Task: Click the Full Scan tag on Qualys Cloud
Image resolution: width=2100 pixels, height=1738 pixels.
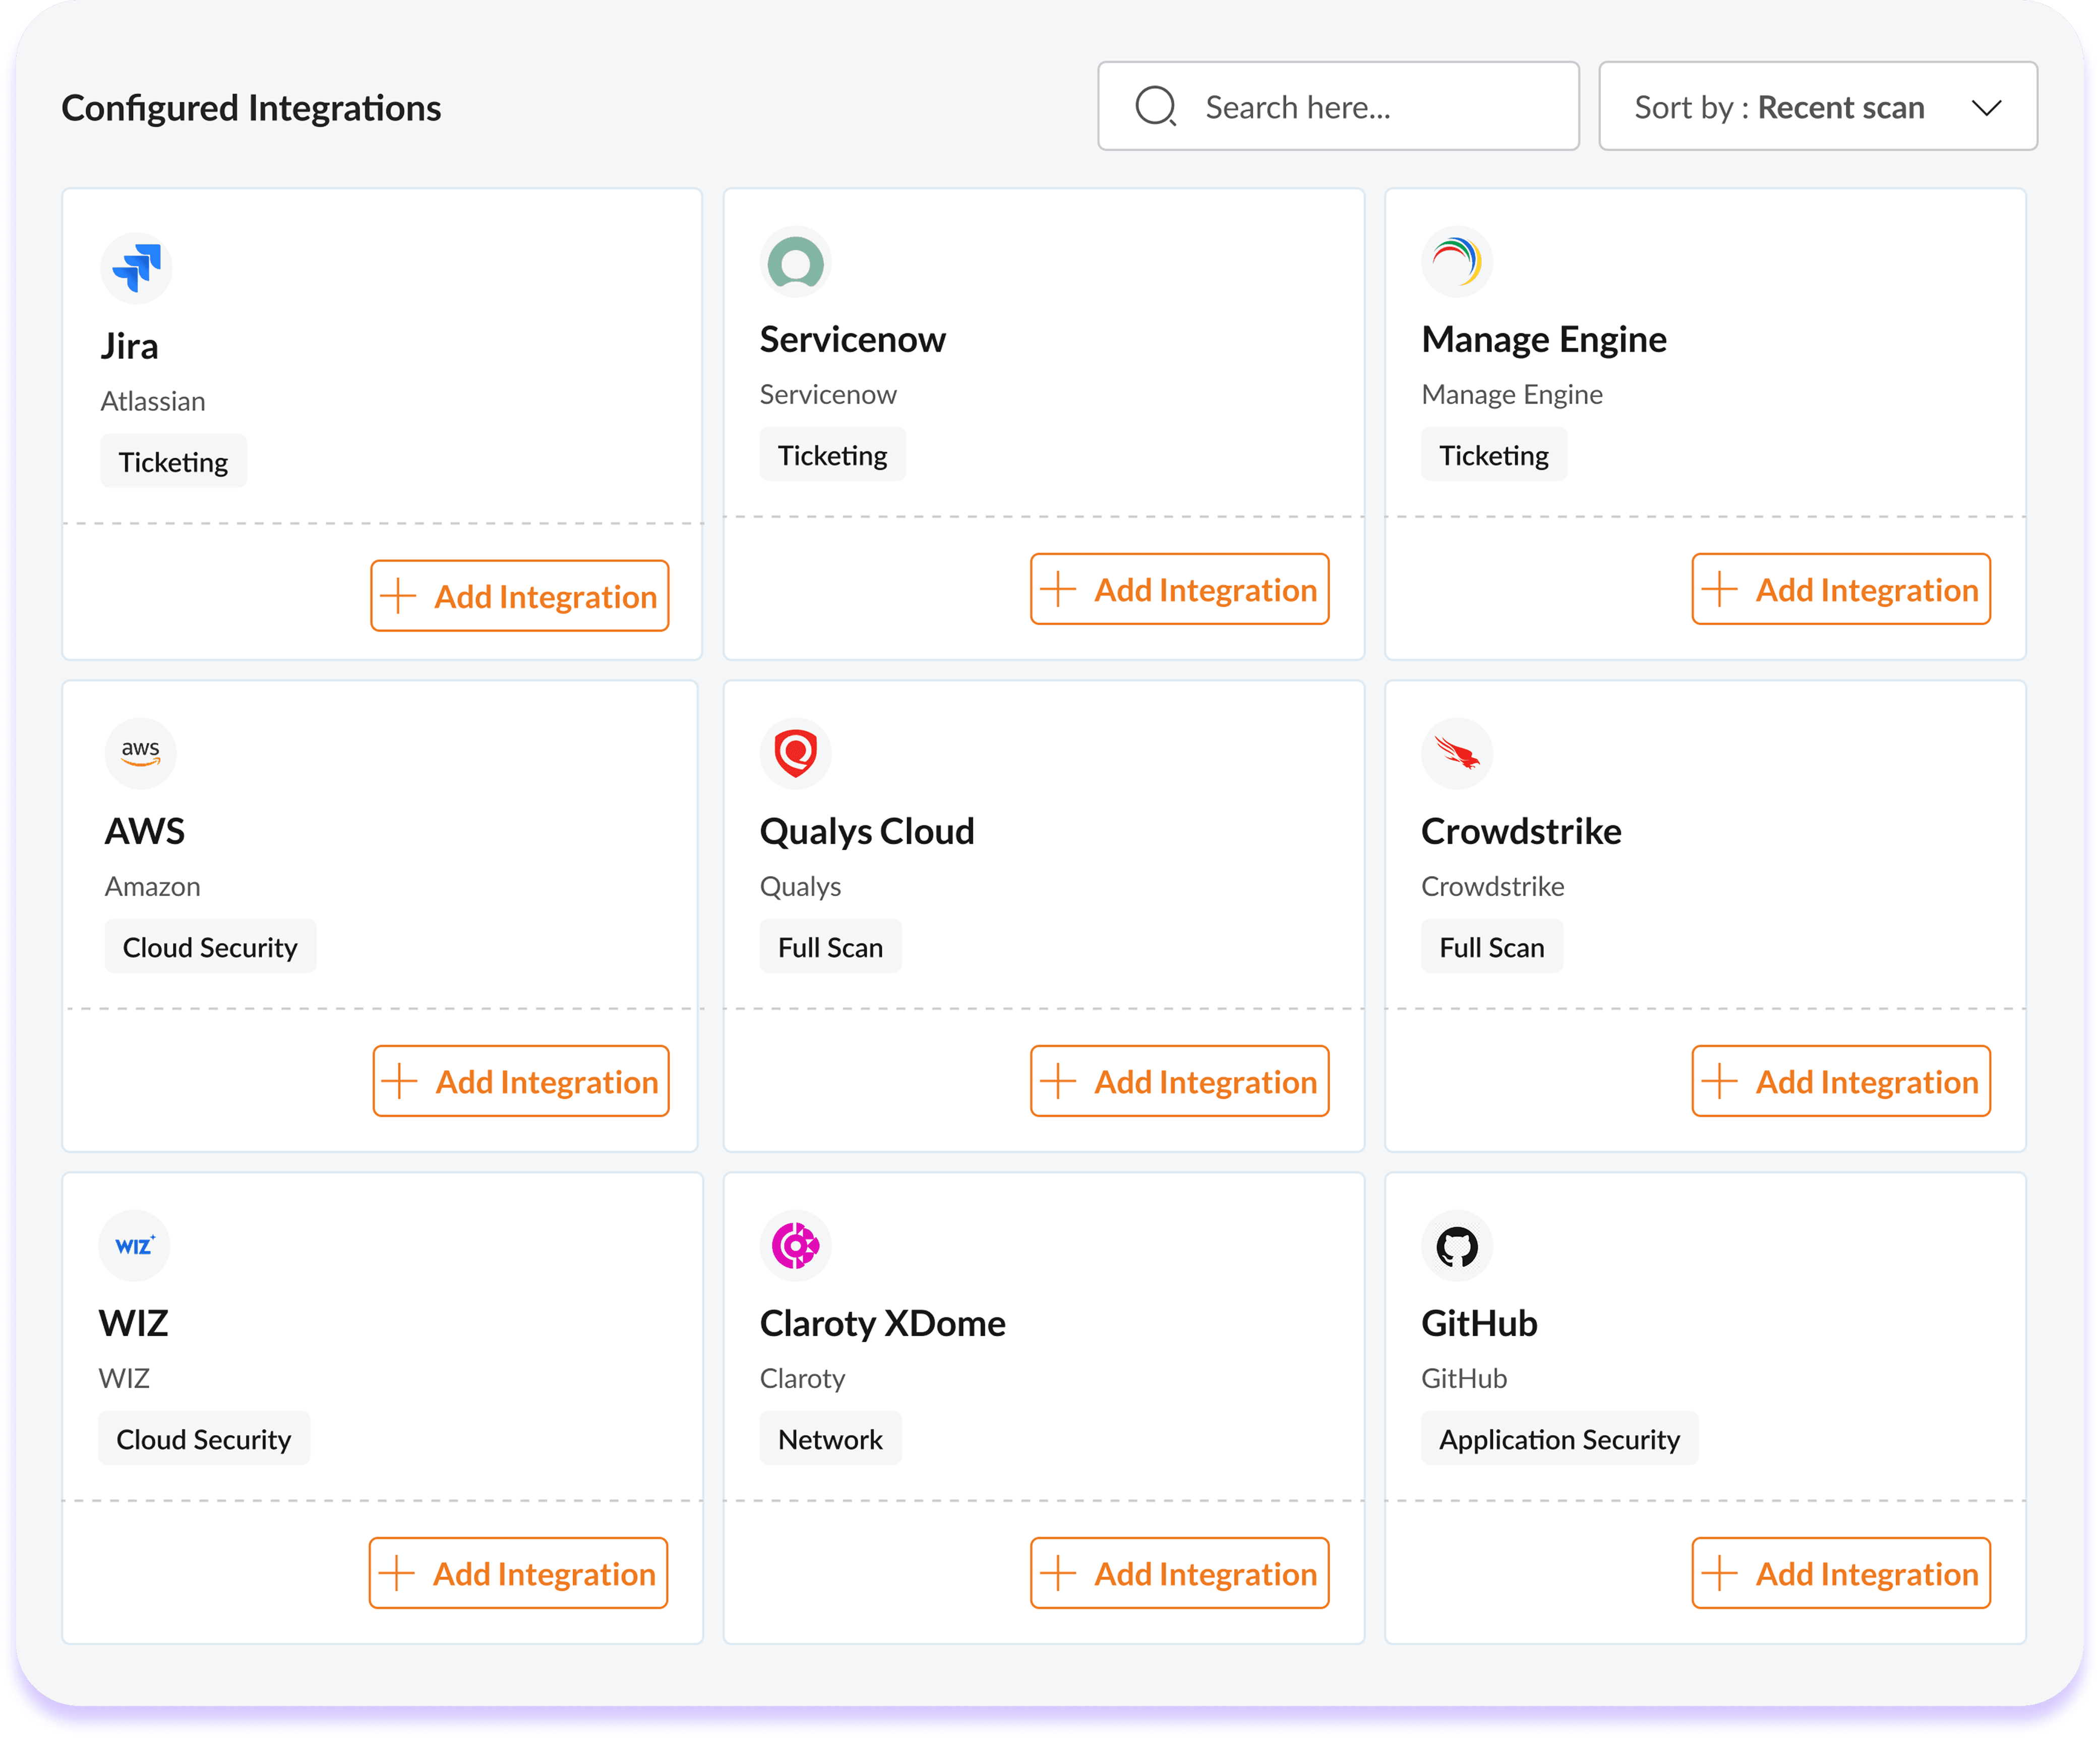Action: coord(830,946)
